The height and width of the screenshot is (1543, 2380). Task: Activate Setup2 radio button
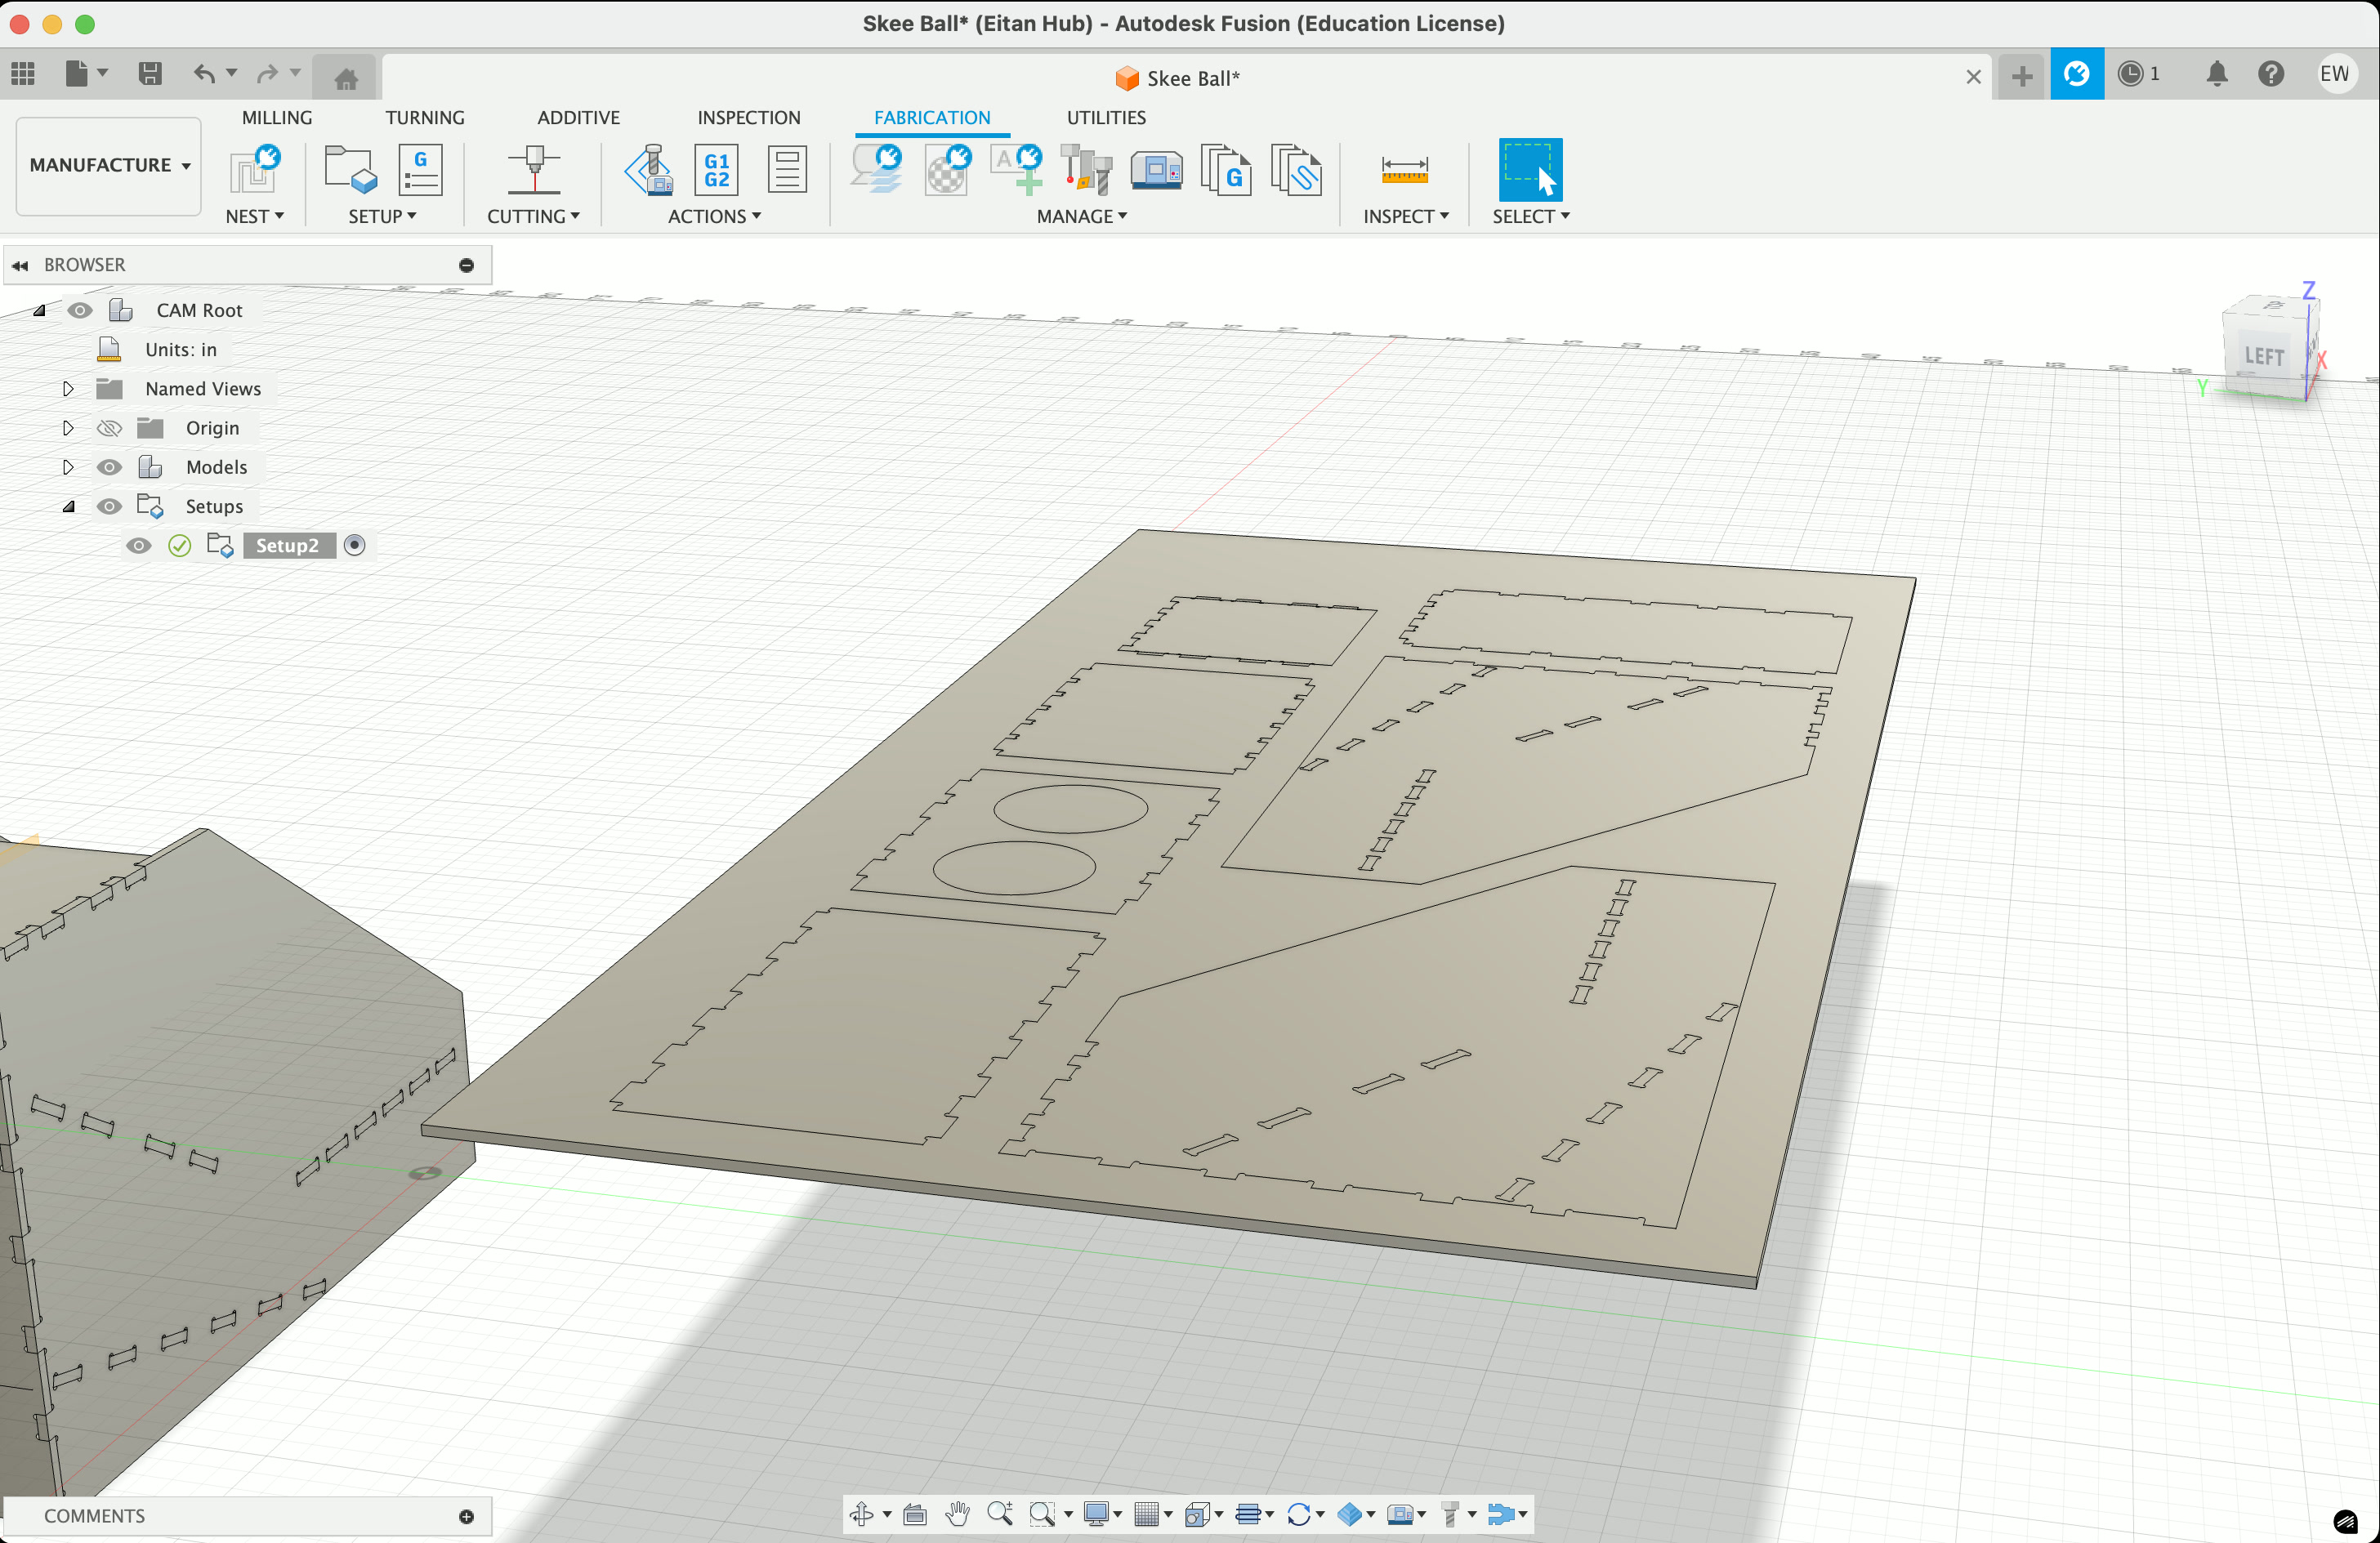(354, 546)
